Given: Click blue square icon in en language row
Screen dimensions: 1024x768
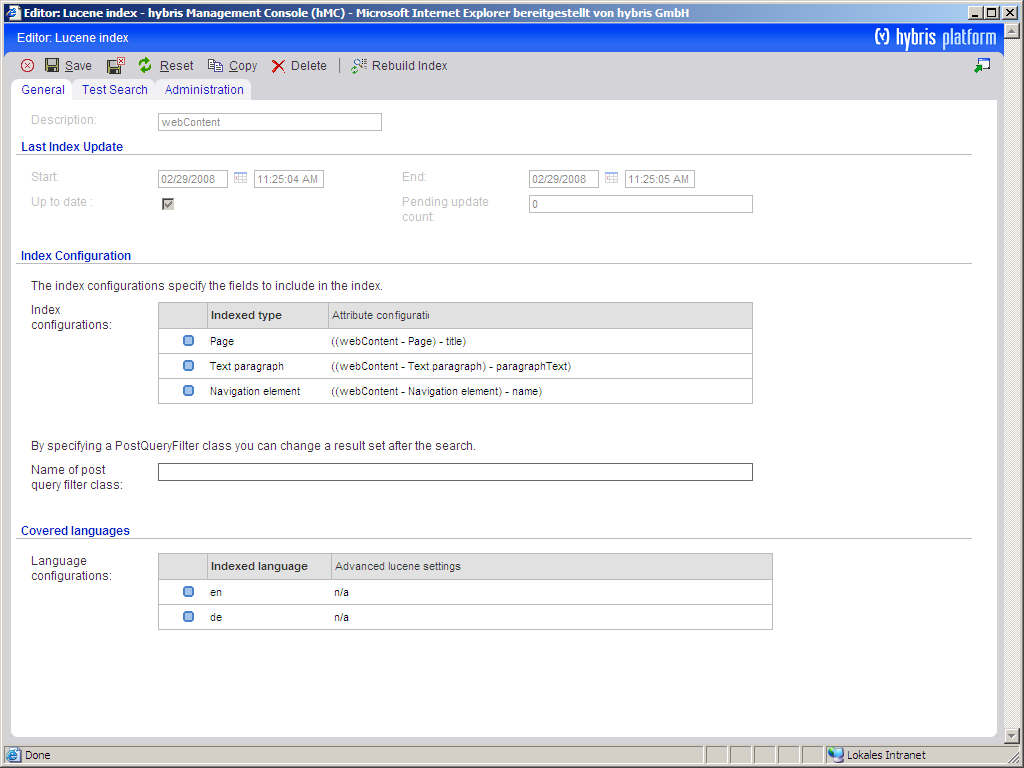Looking at the screenshot, I should [188, 592].
